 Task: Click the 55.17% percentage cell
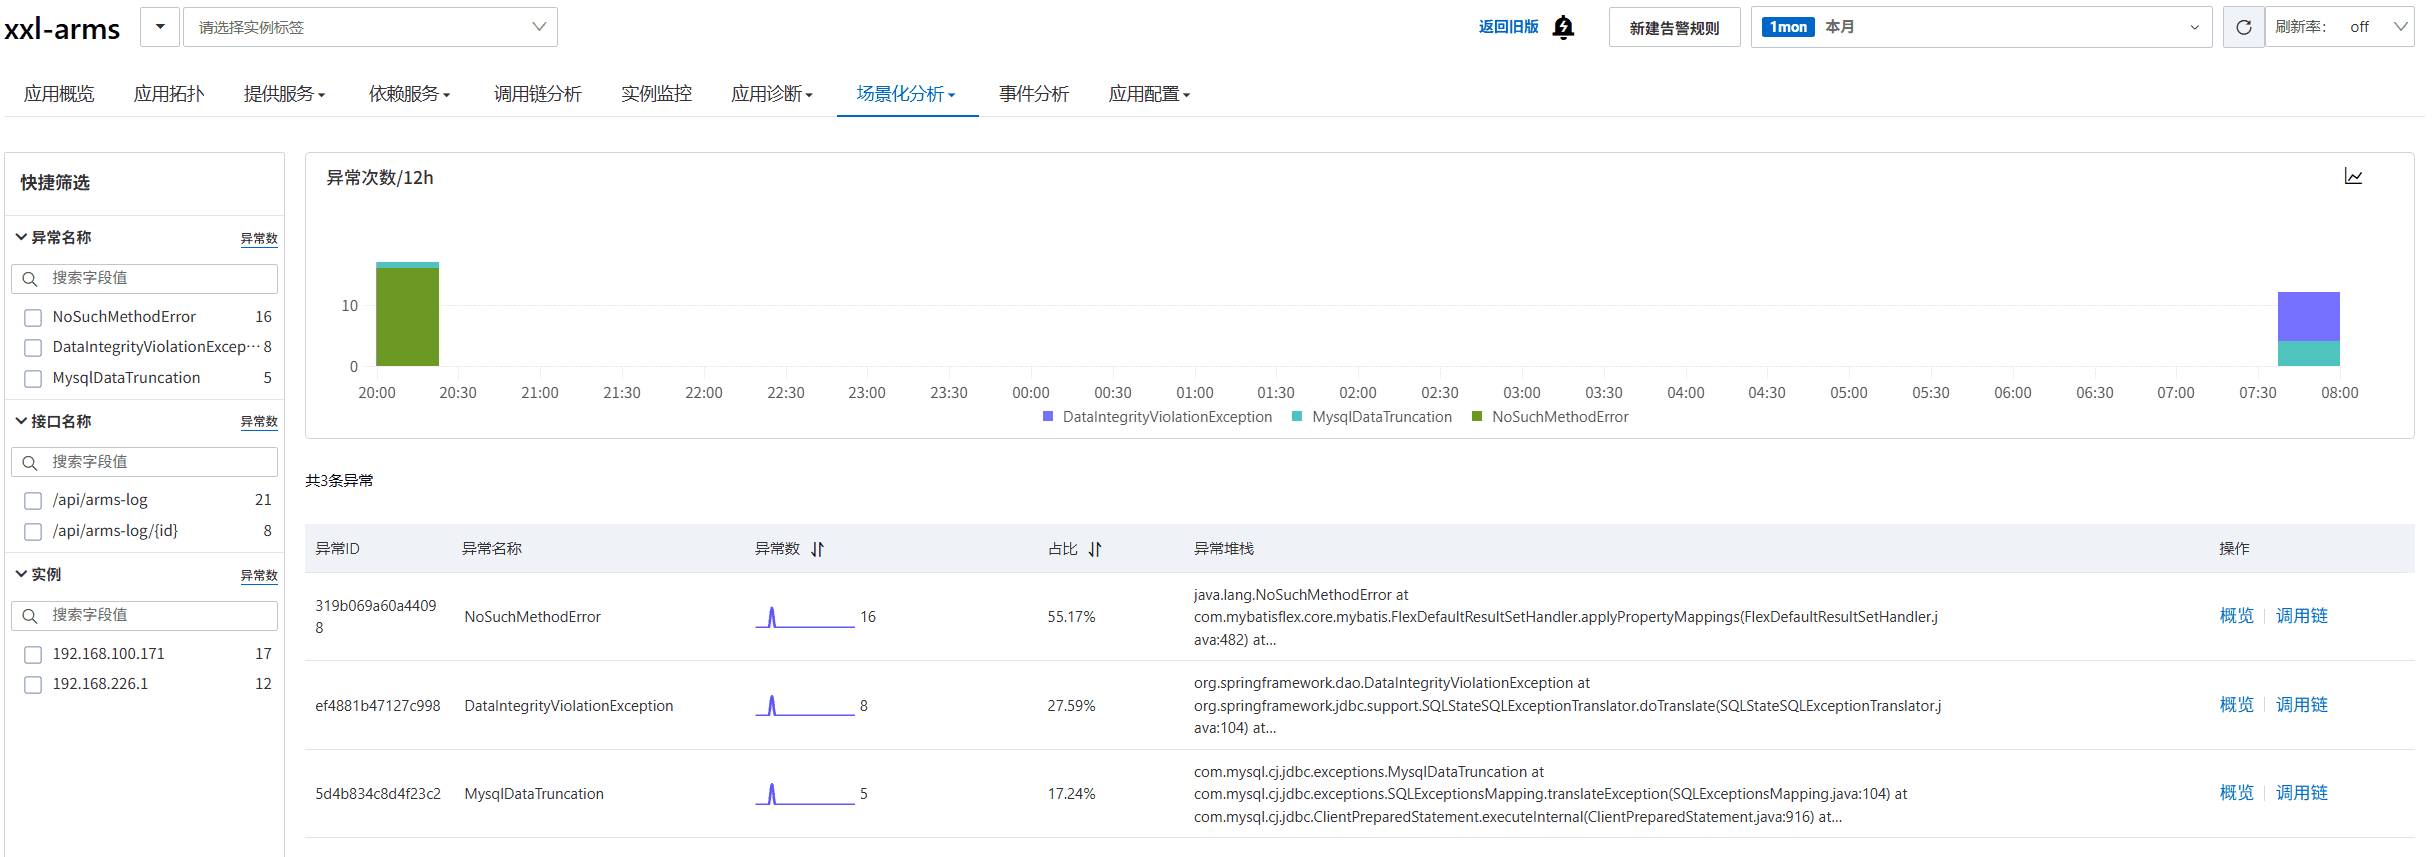(x=1071, y=617)
